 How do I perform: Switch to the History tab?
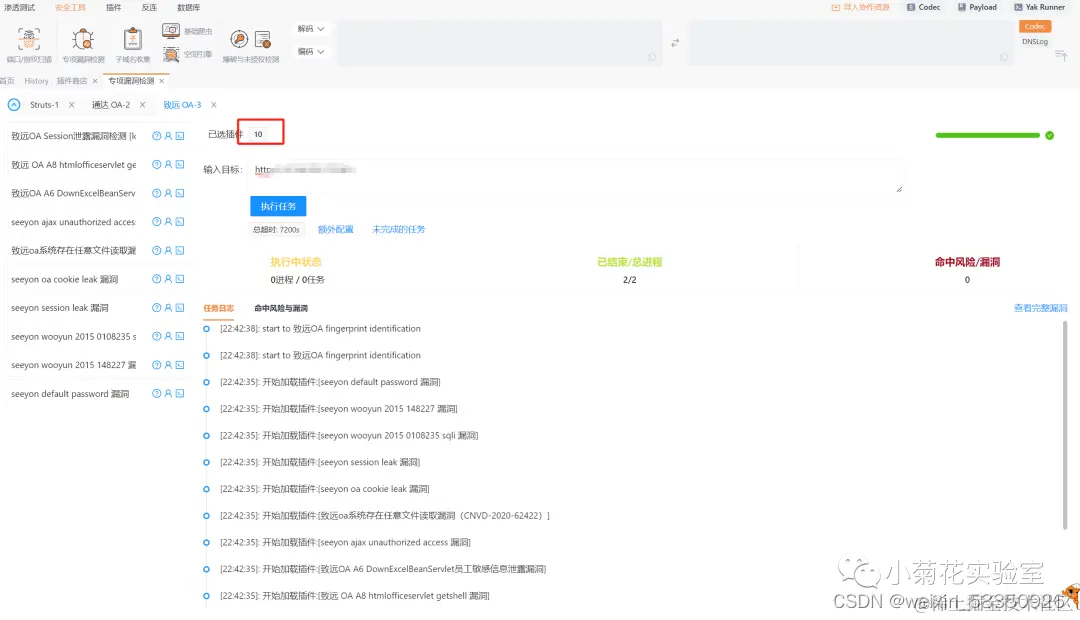[x=37, y=81]
